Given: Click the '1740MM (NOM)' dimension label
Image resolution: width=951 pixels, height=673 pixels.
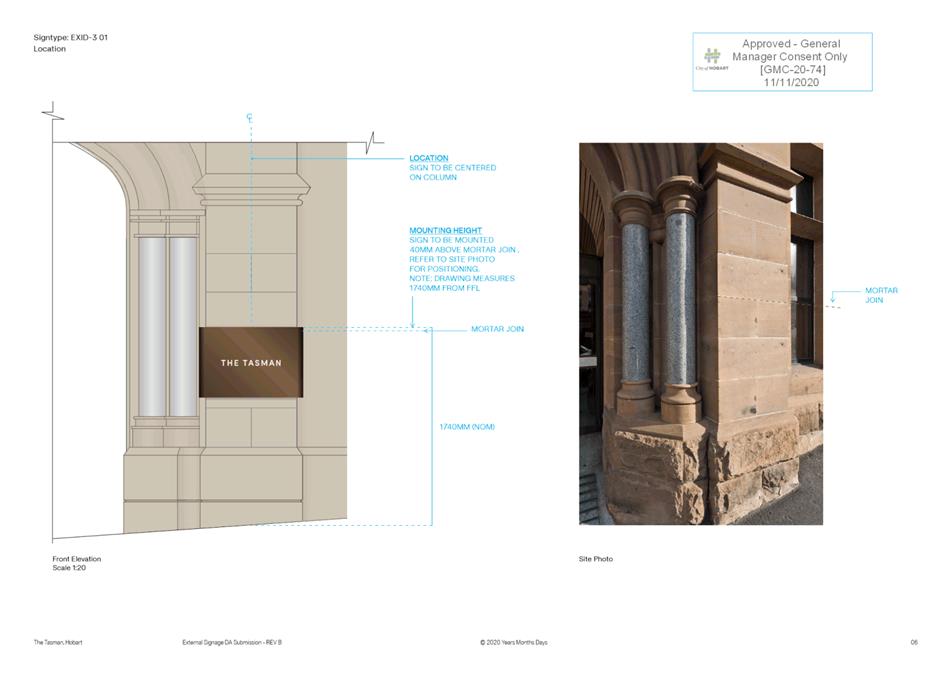Looking at the screenshot, I should pyautogui.click(x=467, y=427).
